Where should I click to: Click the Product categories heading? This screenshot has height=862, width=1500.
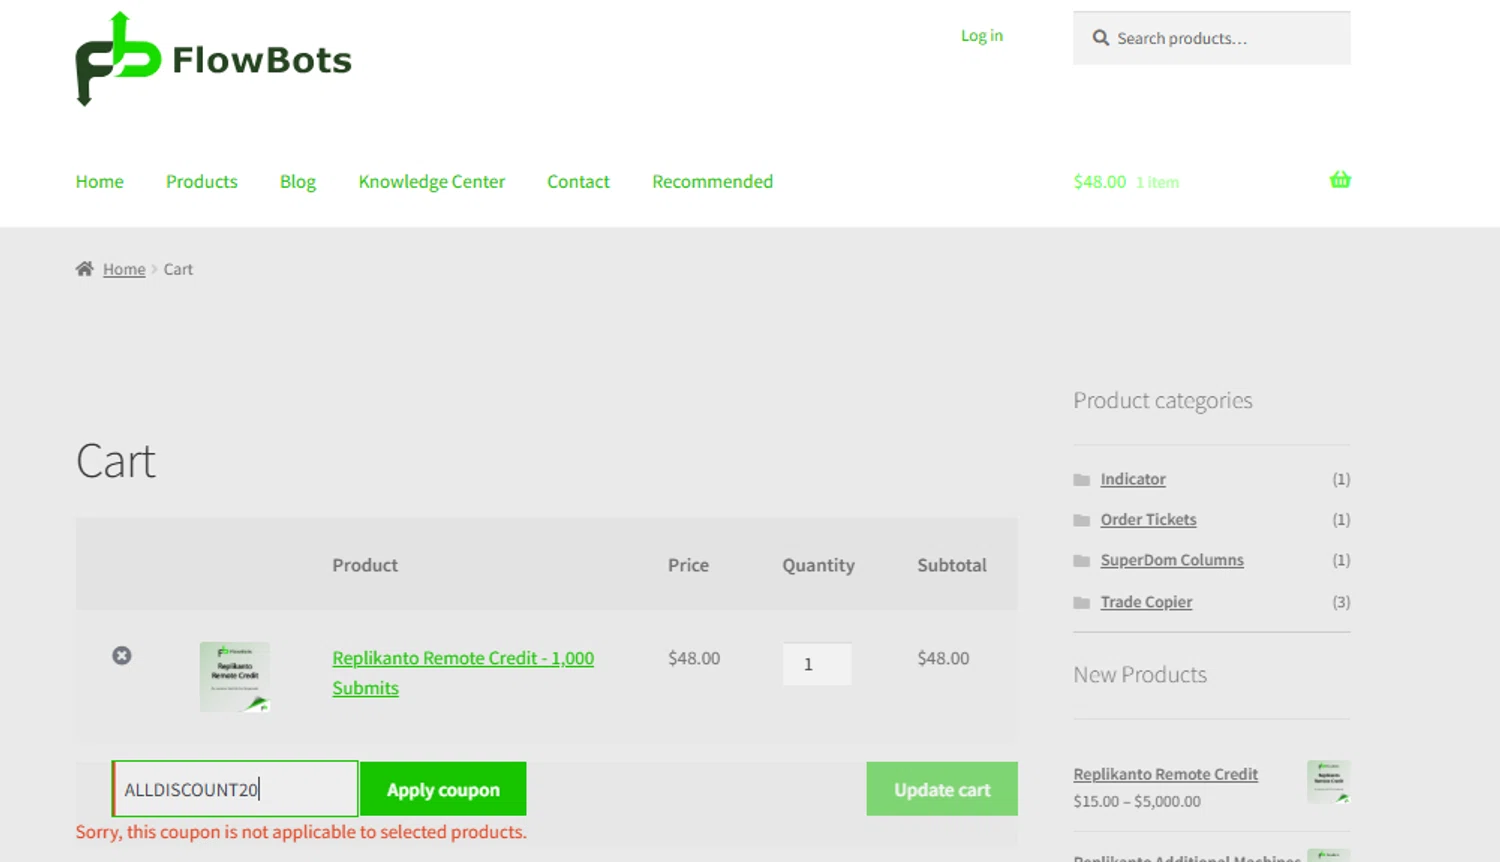coord(1163,400)
